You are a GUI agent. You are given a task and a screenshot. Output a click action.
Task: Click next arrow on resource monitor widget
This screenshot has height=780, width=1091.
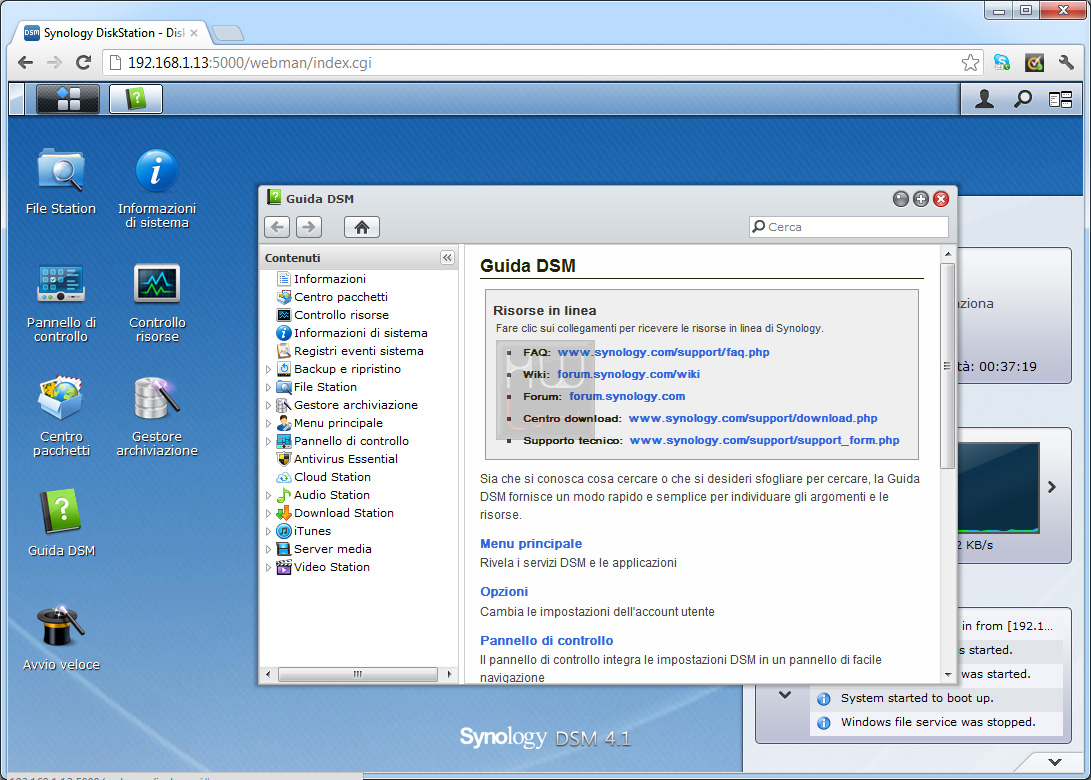tap(1052, 488)
